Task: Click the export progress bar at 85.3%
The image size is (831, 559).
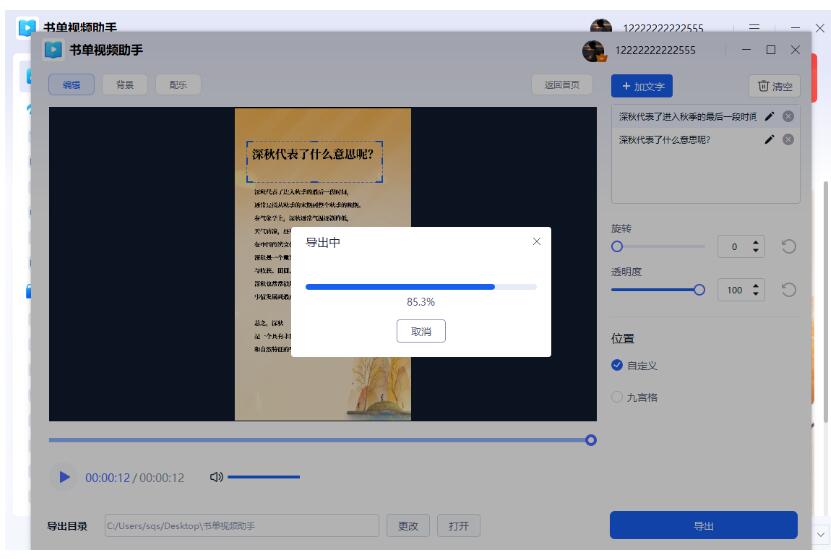Action: [x=421, y=287]
